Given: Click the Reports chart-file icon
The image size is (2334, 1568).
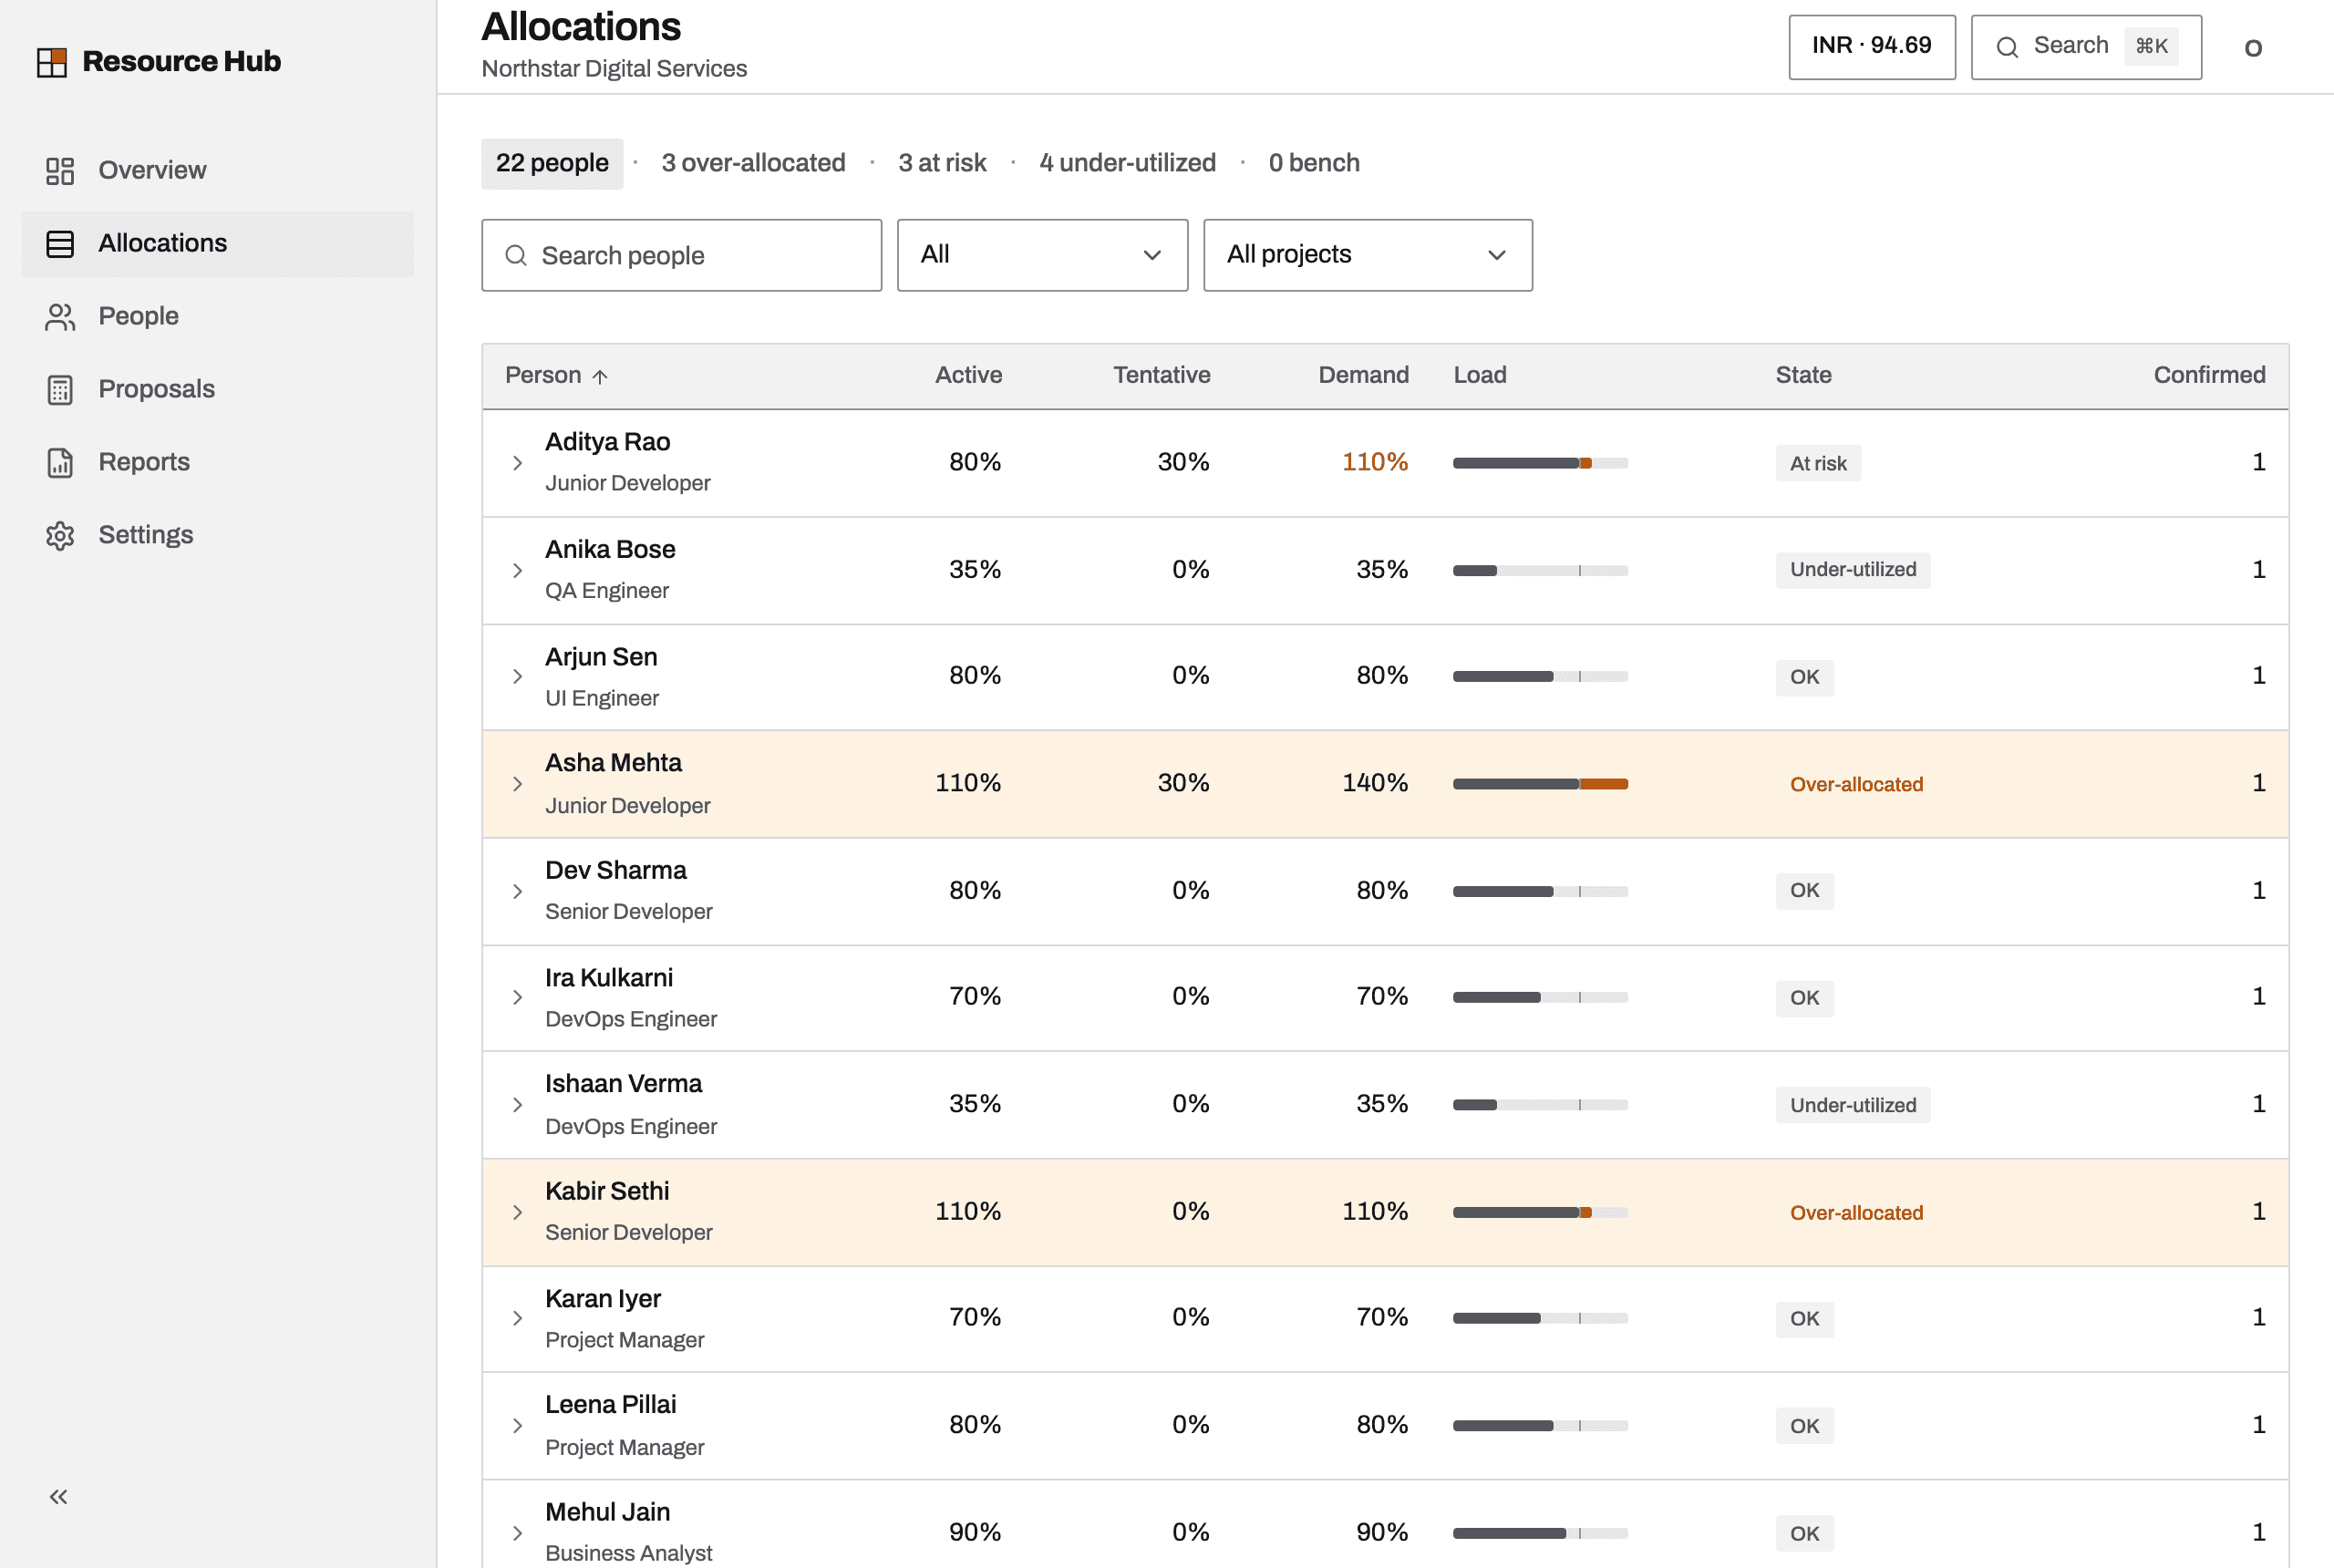Looking at the screenshot, I should point(60,463).
